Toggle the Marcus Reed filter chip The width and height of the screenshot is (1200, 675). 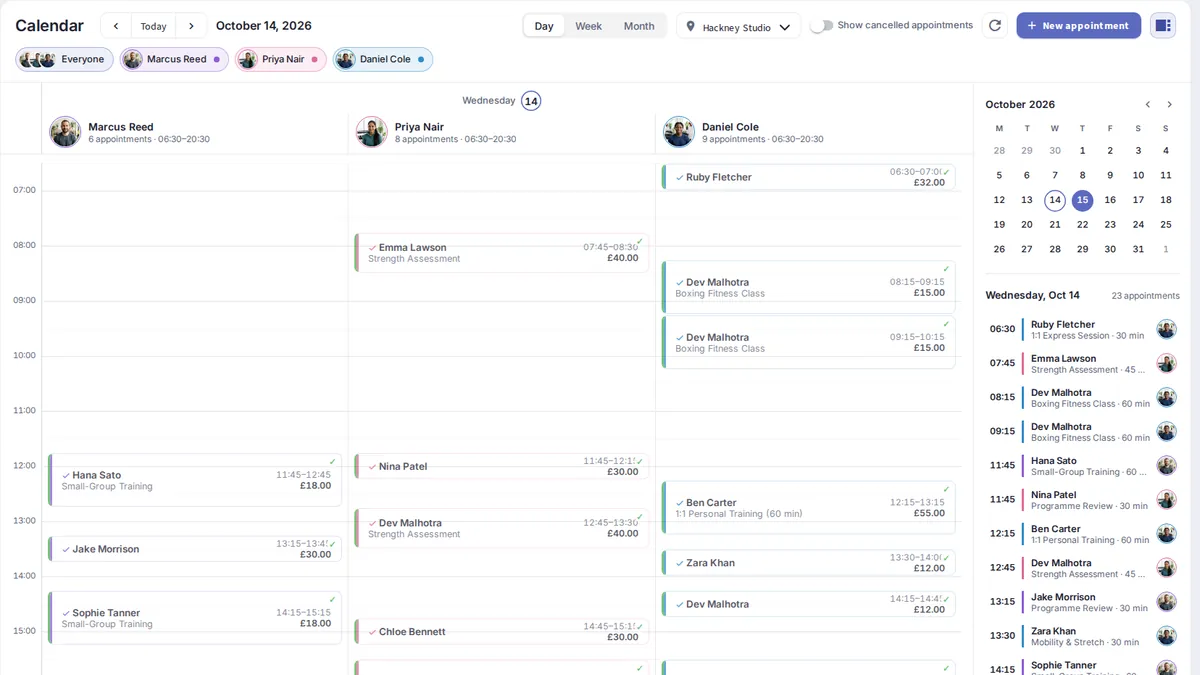173,59
